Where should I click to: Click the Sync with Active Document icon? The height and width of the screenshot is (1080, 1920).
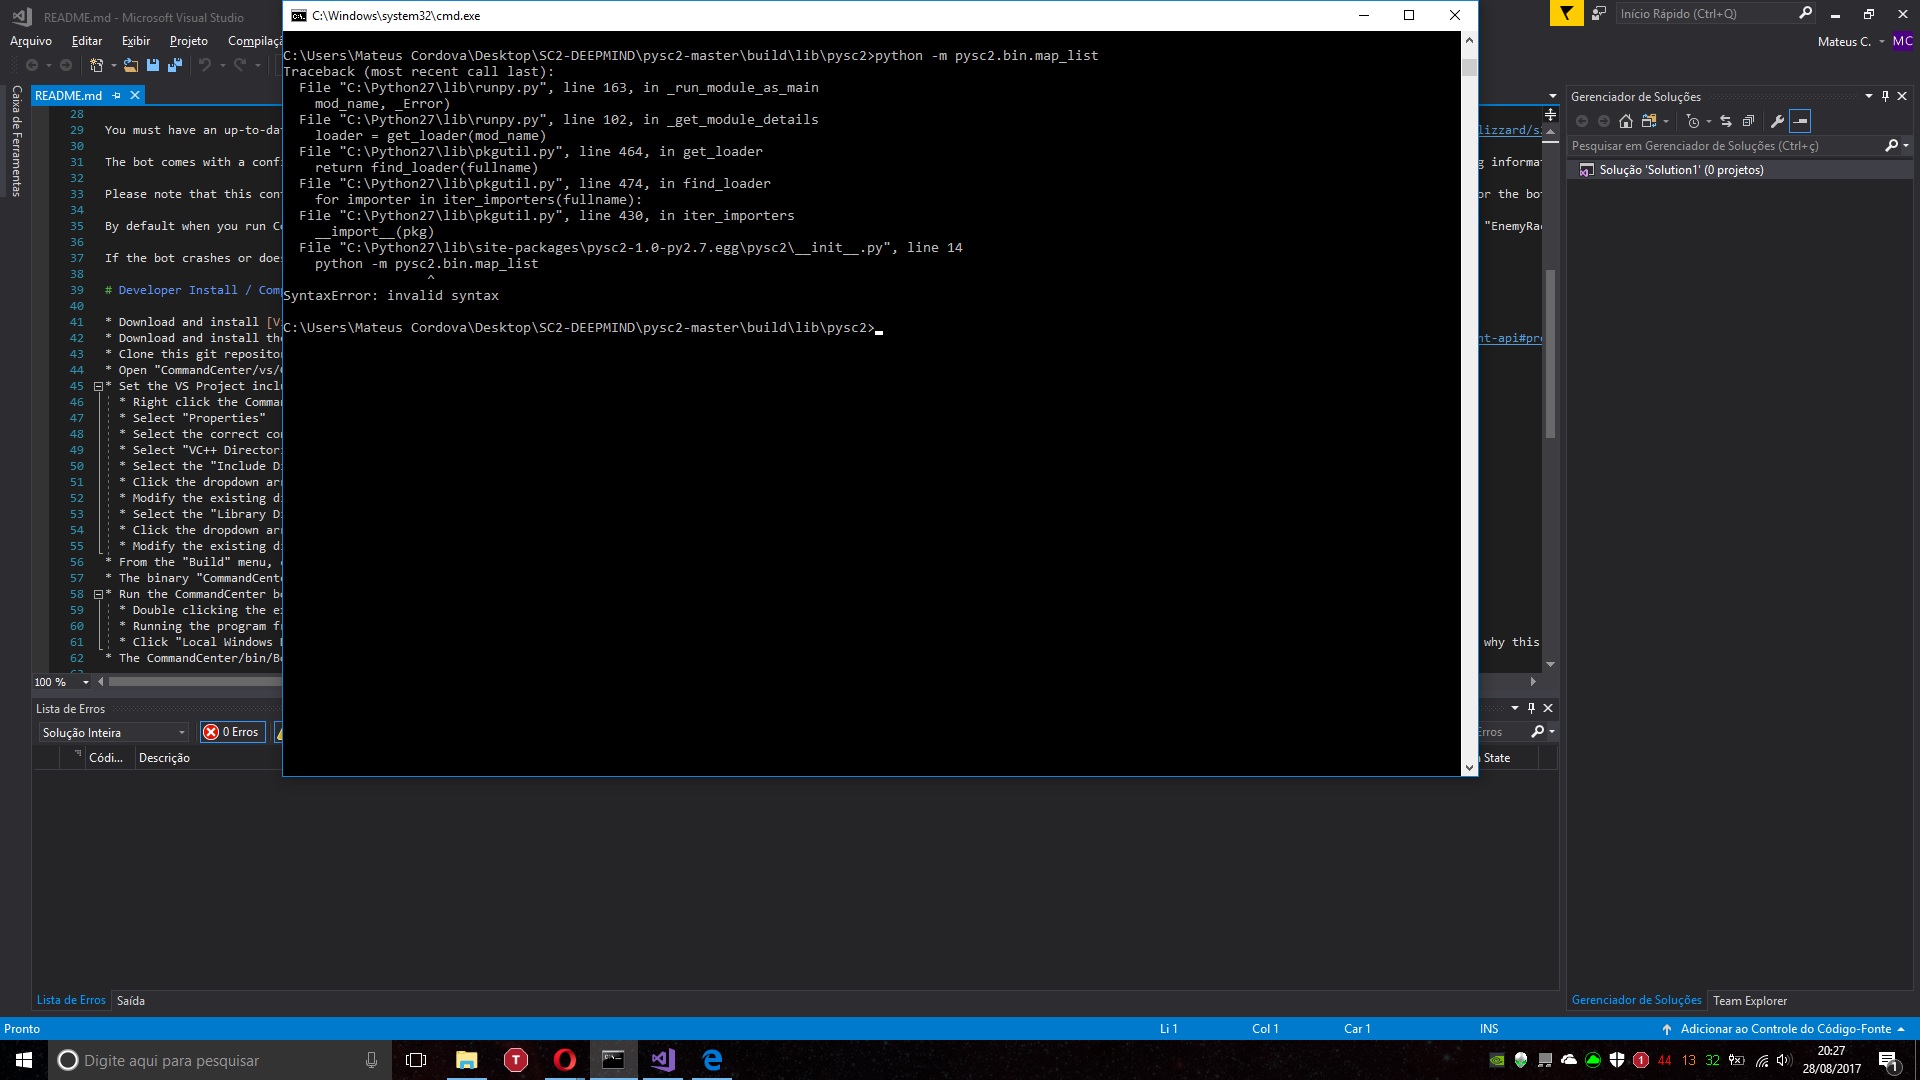tap(1726, 121)
